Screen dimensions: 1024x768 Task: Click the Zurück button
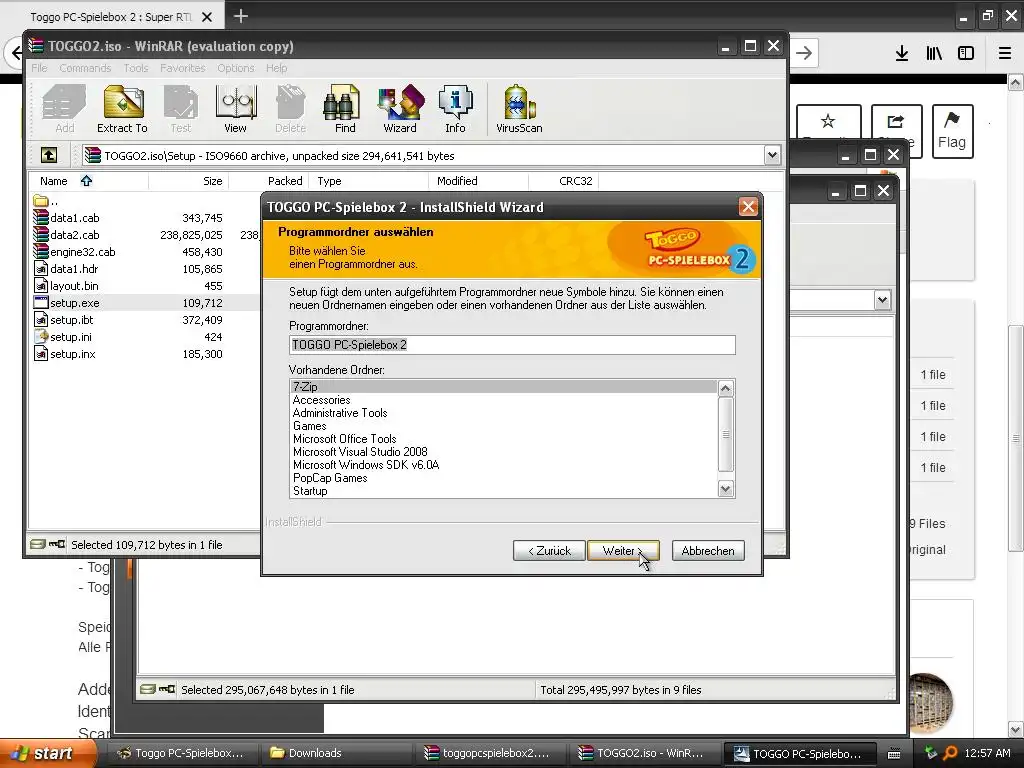[549, 551]
